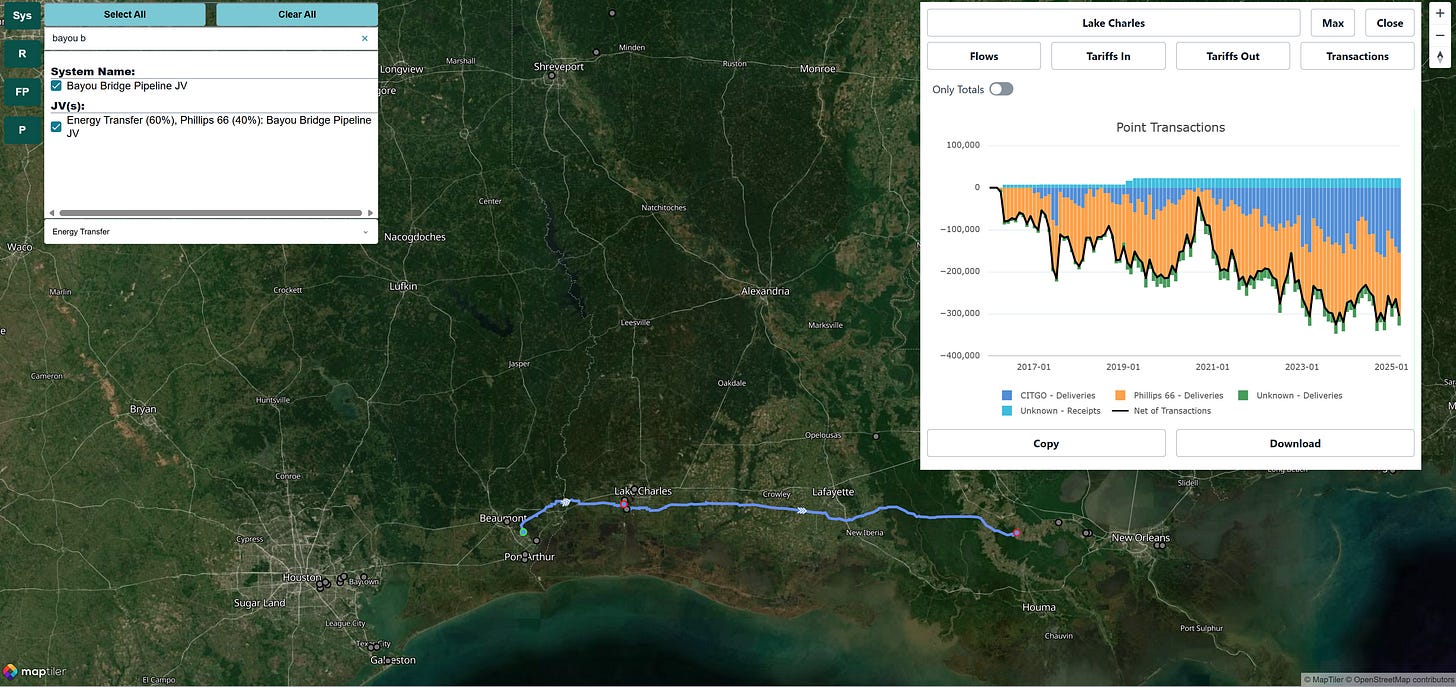
Task: Toggle Unknown - Deliveries legend swatch
Action: [1245, 395]
